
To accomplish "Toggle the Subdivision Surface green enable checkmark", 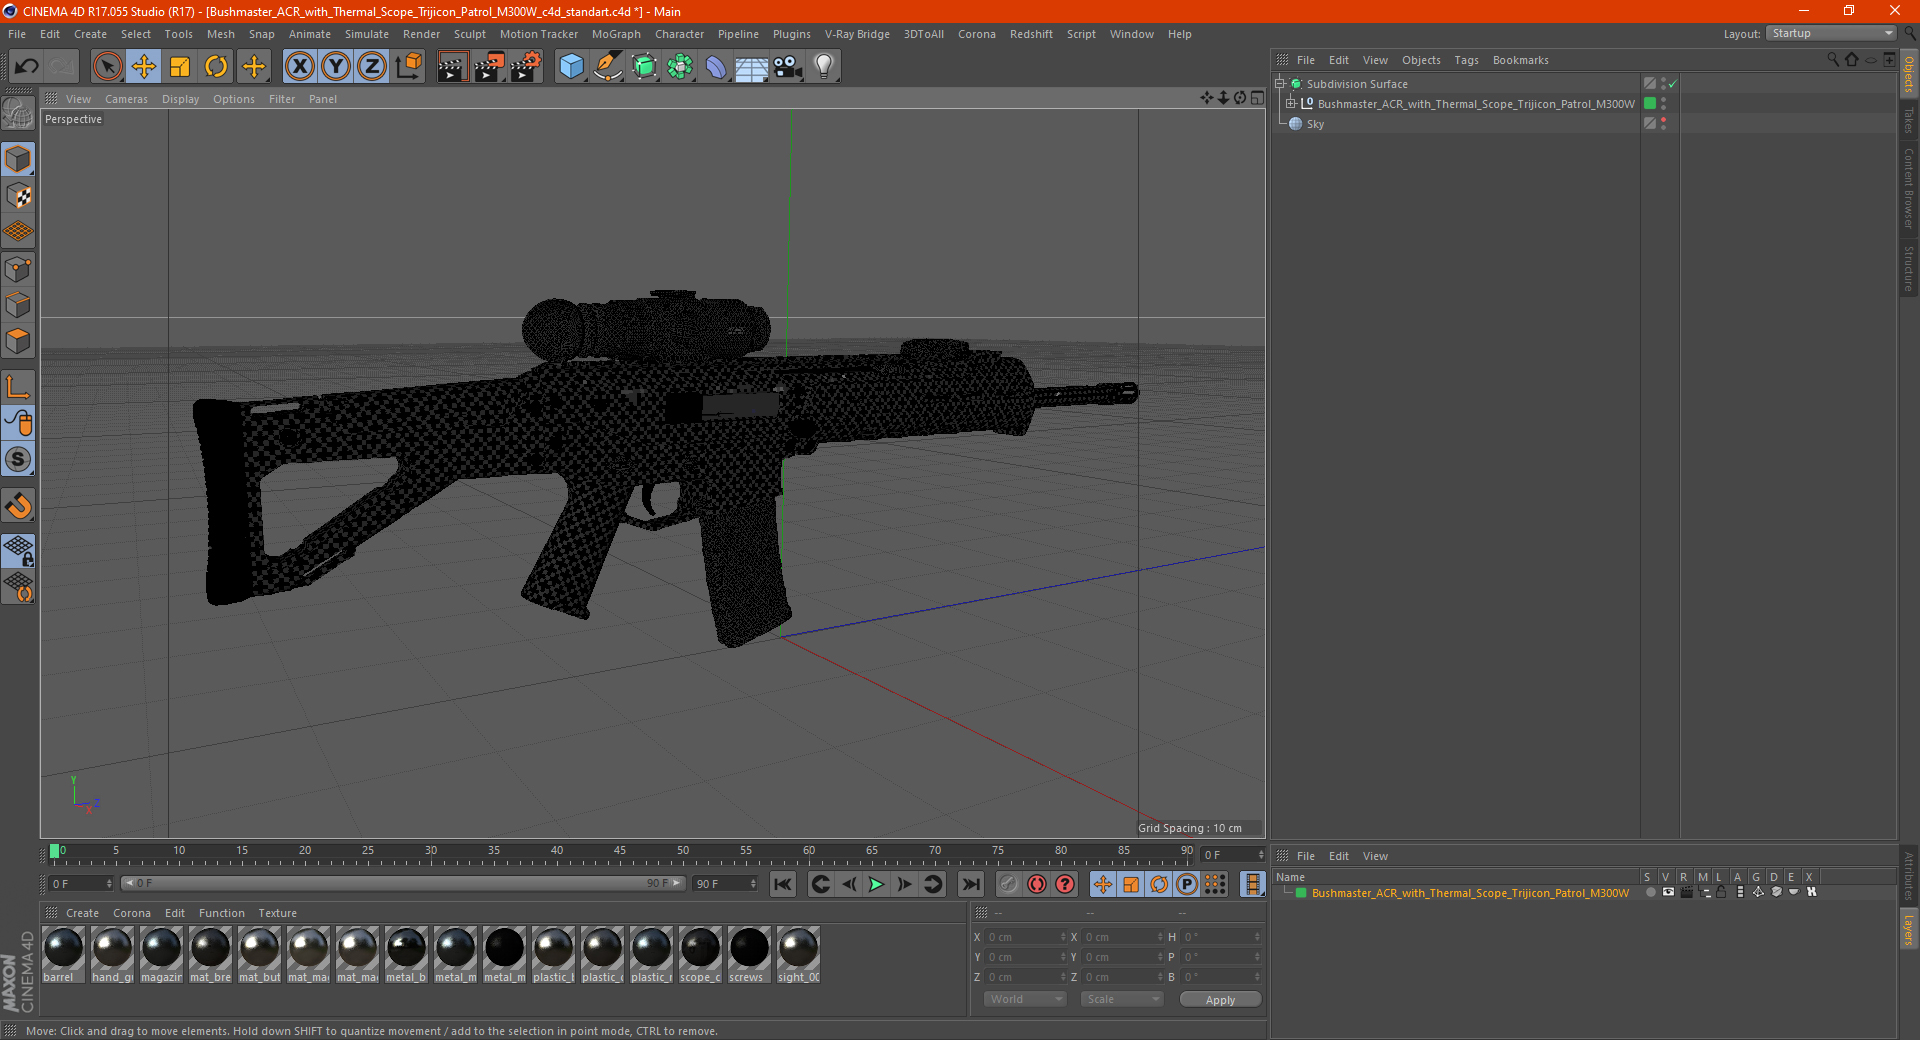I will [x=1672, y=84].
